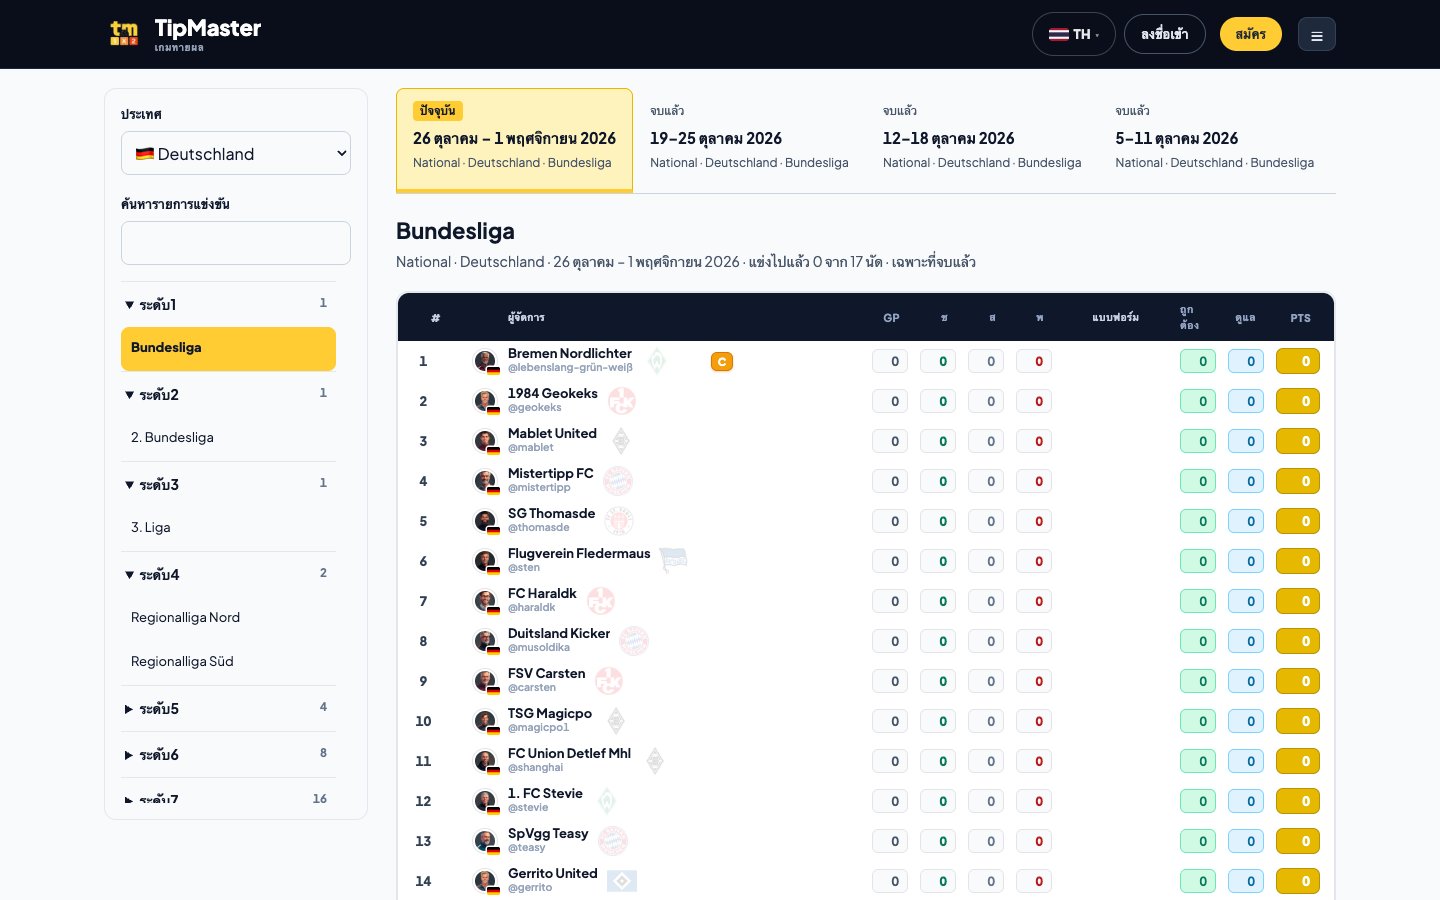
Task: Expand the ระดับ5 section
Action: (x=228, y=708)
